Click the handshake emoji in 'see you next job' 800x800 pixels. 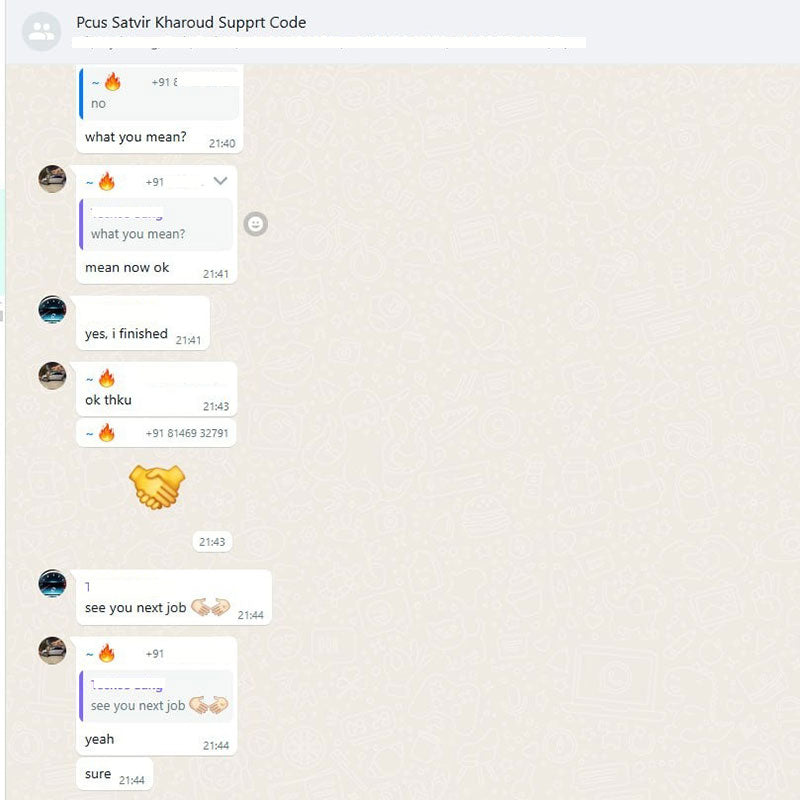(210, 607)
